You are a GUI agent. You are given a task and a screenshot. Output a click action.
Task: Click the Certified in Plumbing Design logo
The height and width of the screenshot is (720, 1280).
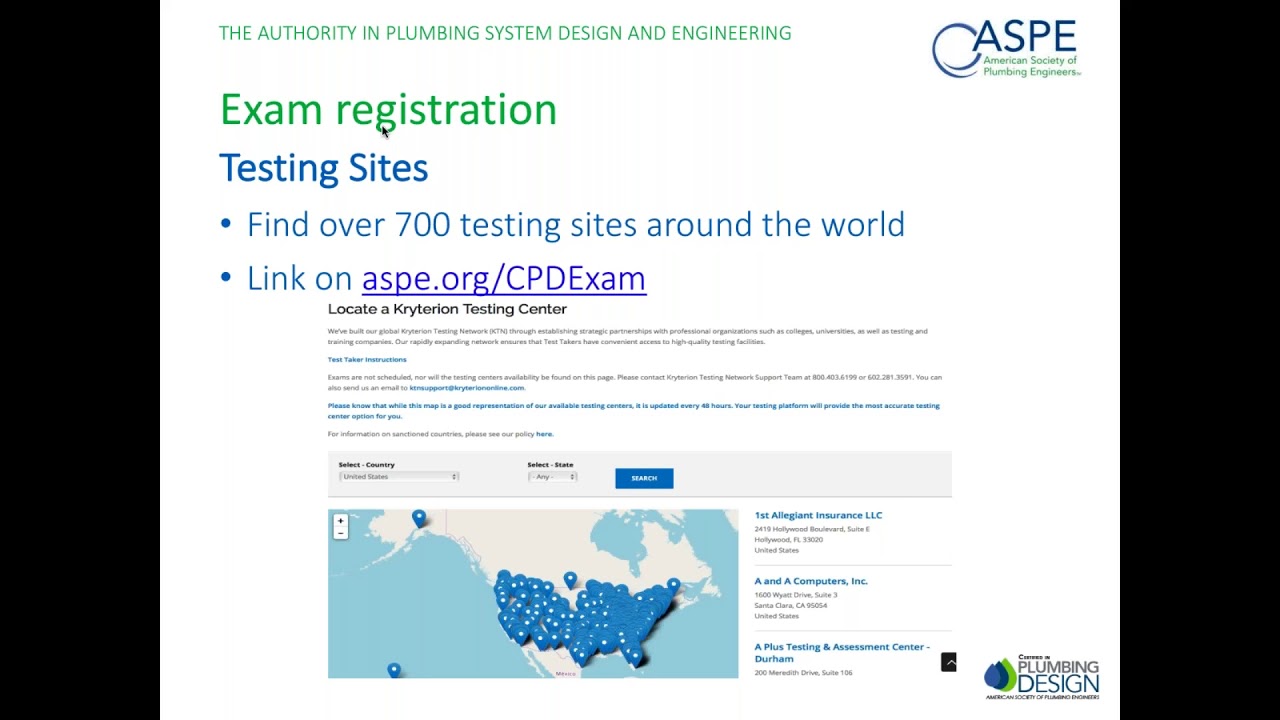(1042, 677)
